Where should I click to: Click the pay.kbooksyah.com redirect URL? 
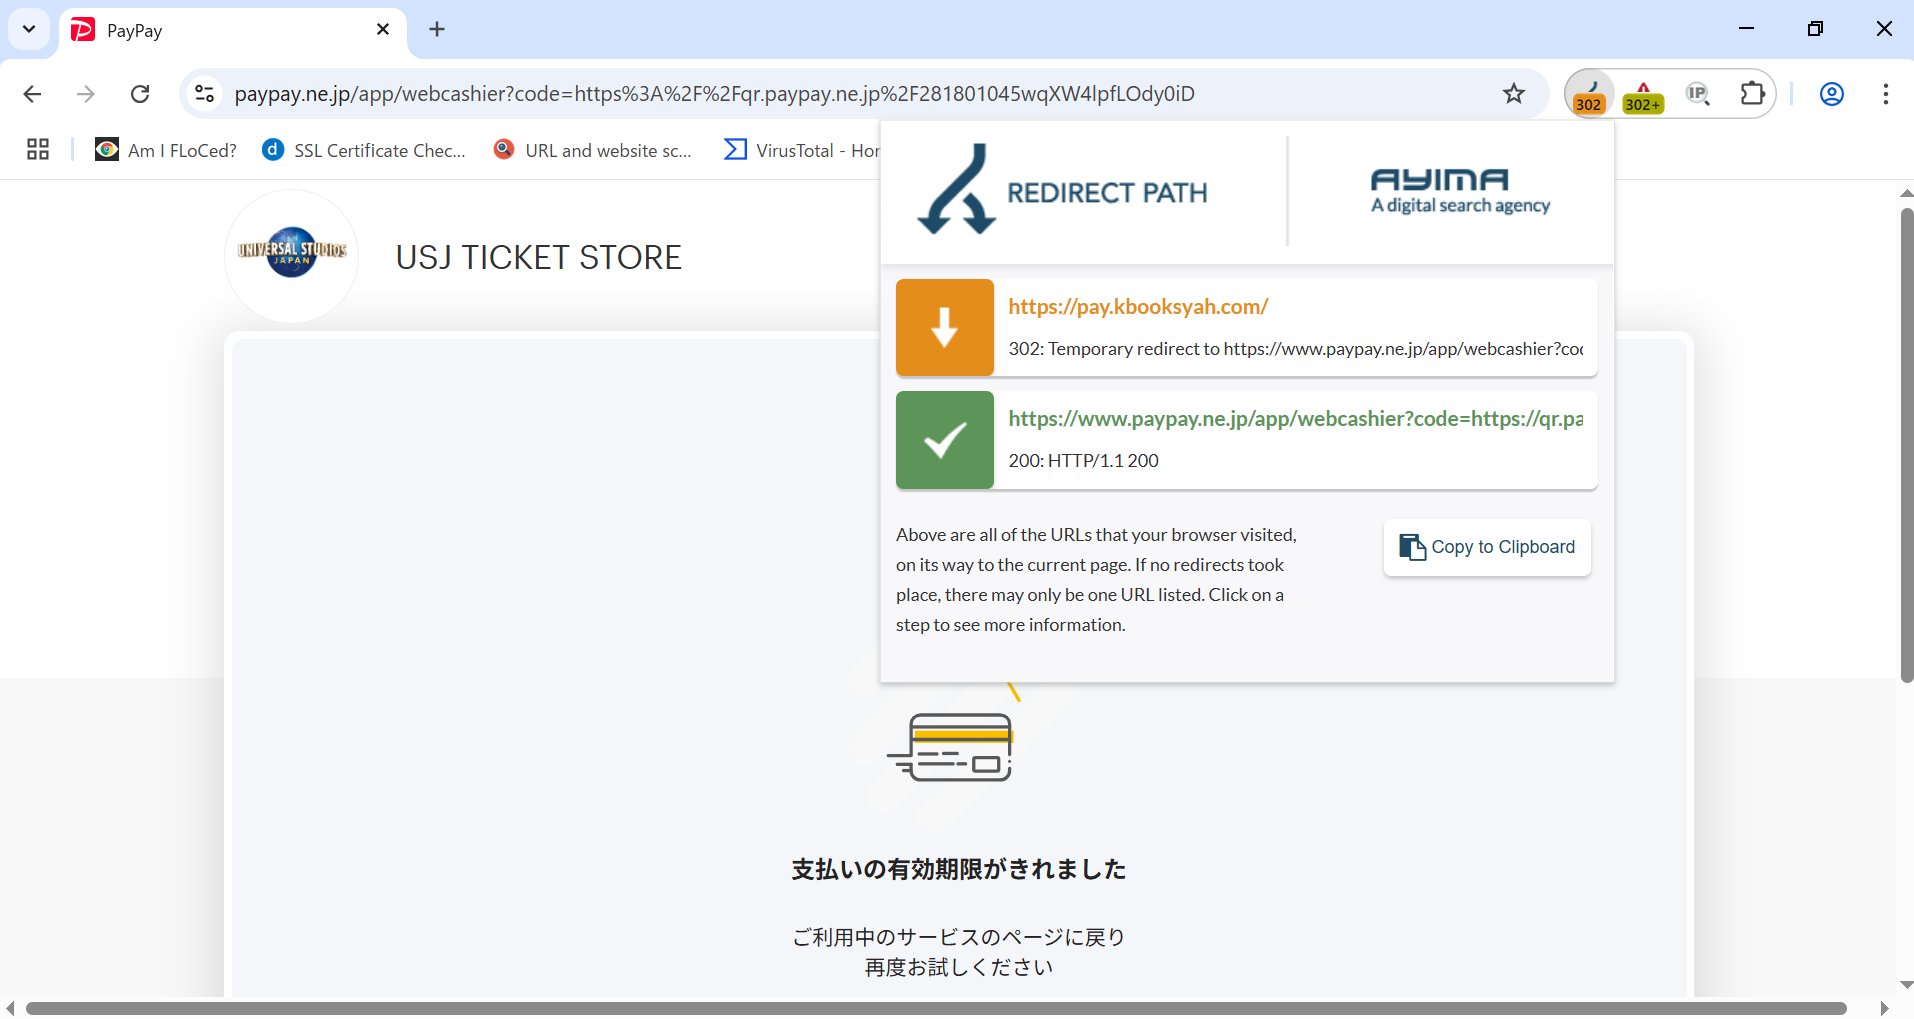tap(1138, 307)
